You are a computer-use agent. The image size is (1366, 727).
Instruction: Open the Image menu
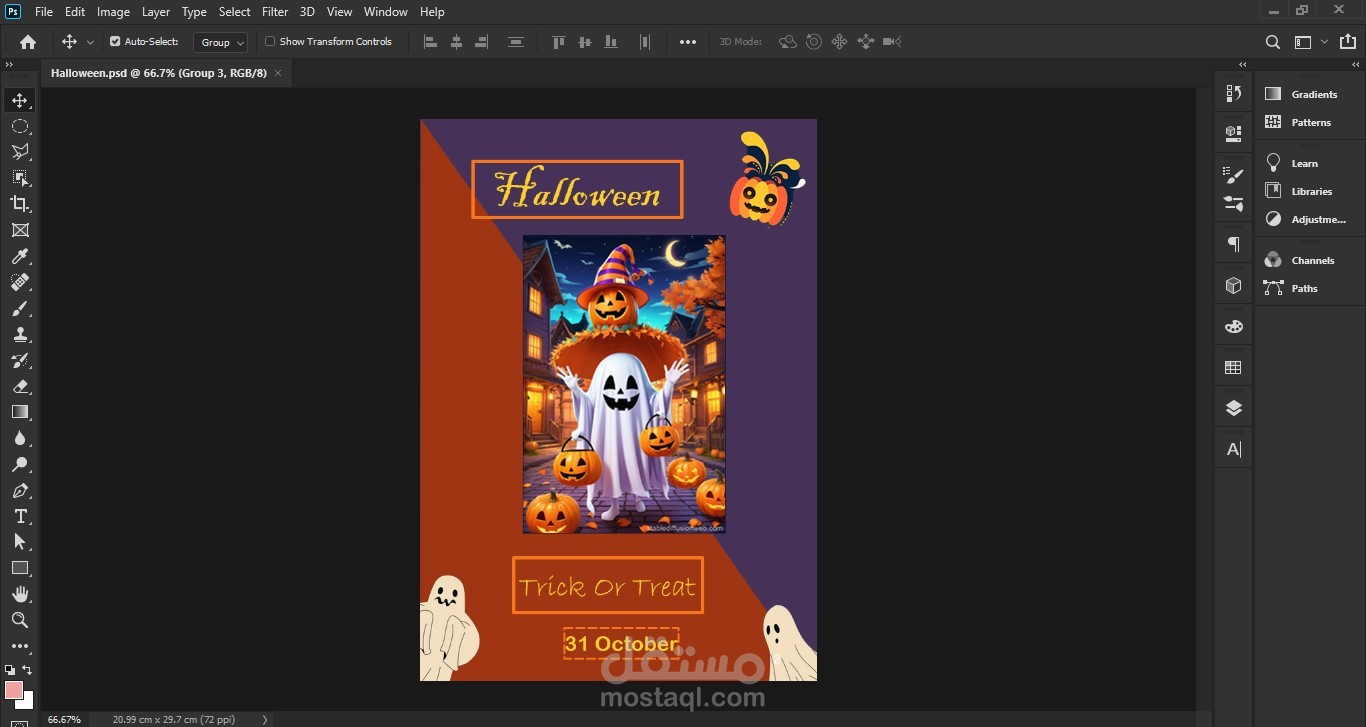point(113,12)
